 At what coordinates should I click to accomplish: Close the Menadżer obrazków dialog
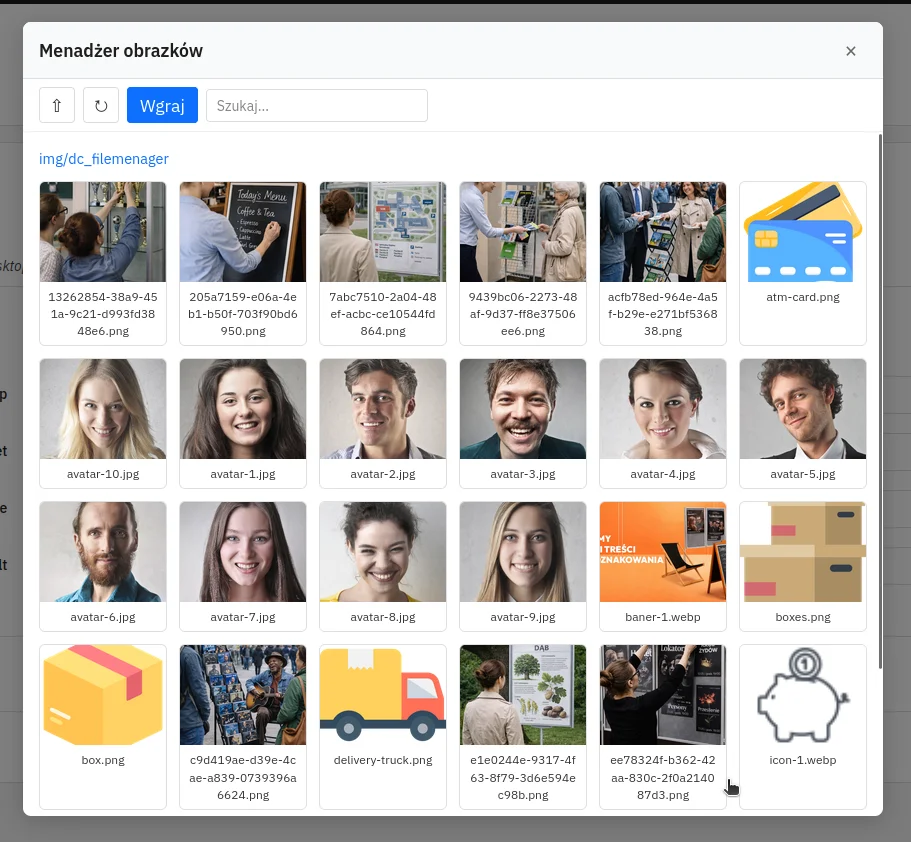(850, 51)
